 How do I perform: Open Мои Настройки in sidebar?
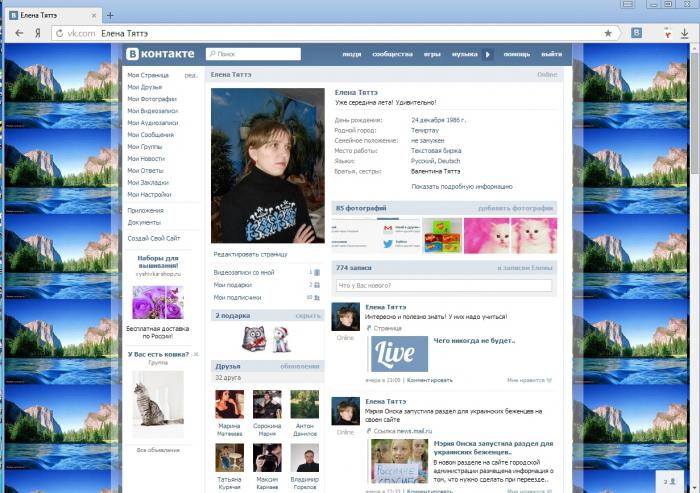coord(150,195)
